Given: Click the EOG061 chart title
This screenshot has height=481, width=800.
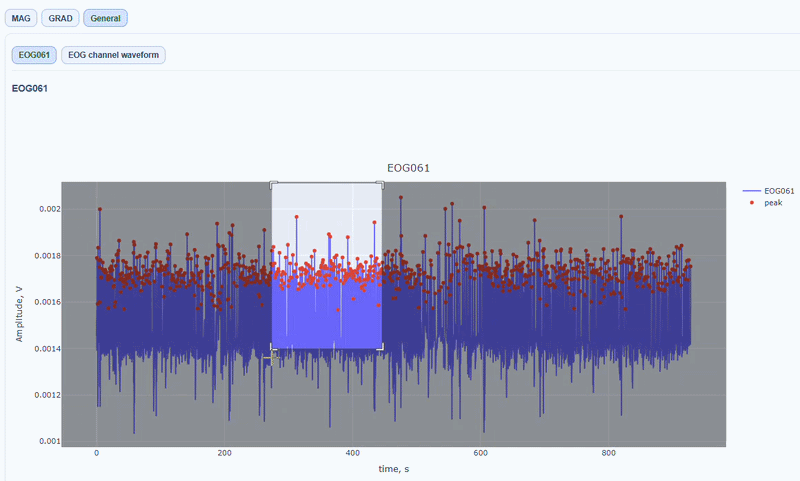Looking at the screenshot, I should tap(408, 168).
